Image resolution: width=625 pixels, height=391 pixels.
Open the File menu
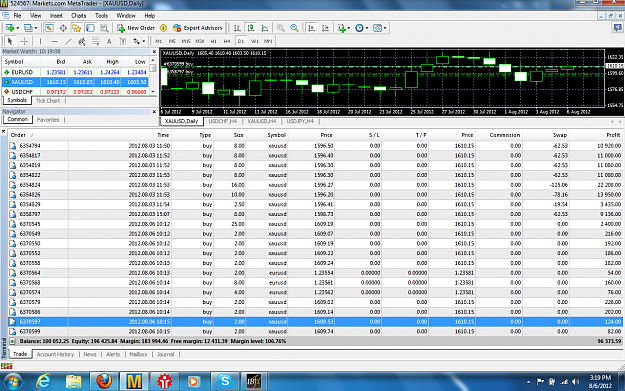(x=17, y=16)
